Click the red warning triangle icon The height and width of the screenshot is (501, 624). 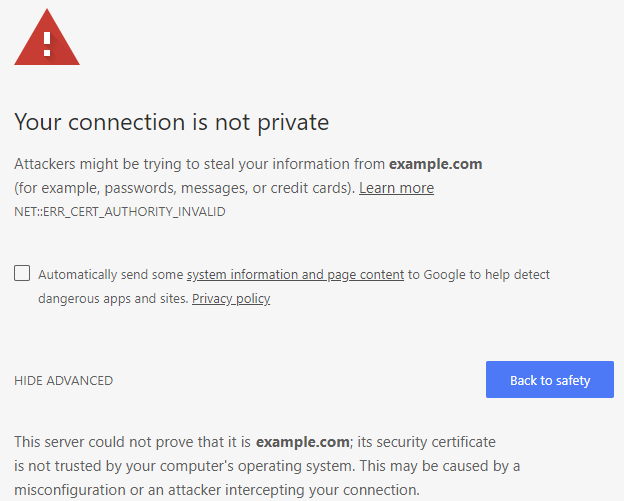[47, 37]
